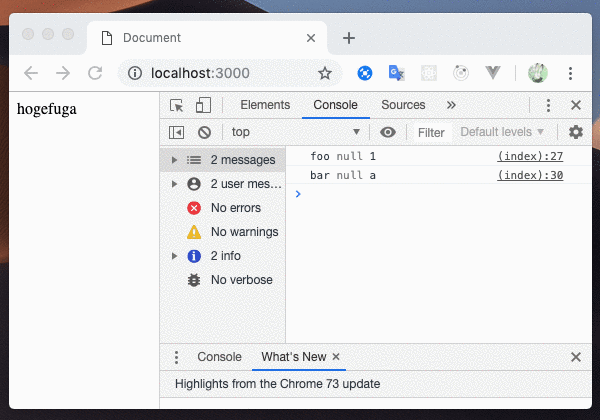Expand the 2 messages group
The image size is (600, 420).
[175, 160]
